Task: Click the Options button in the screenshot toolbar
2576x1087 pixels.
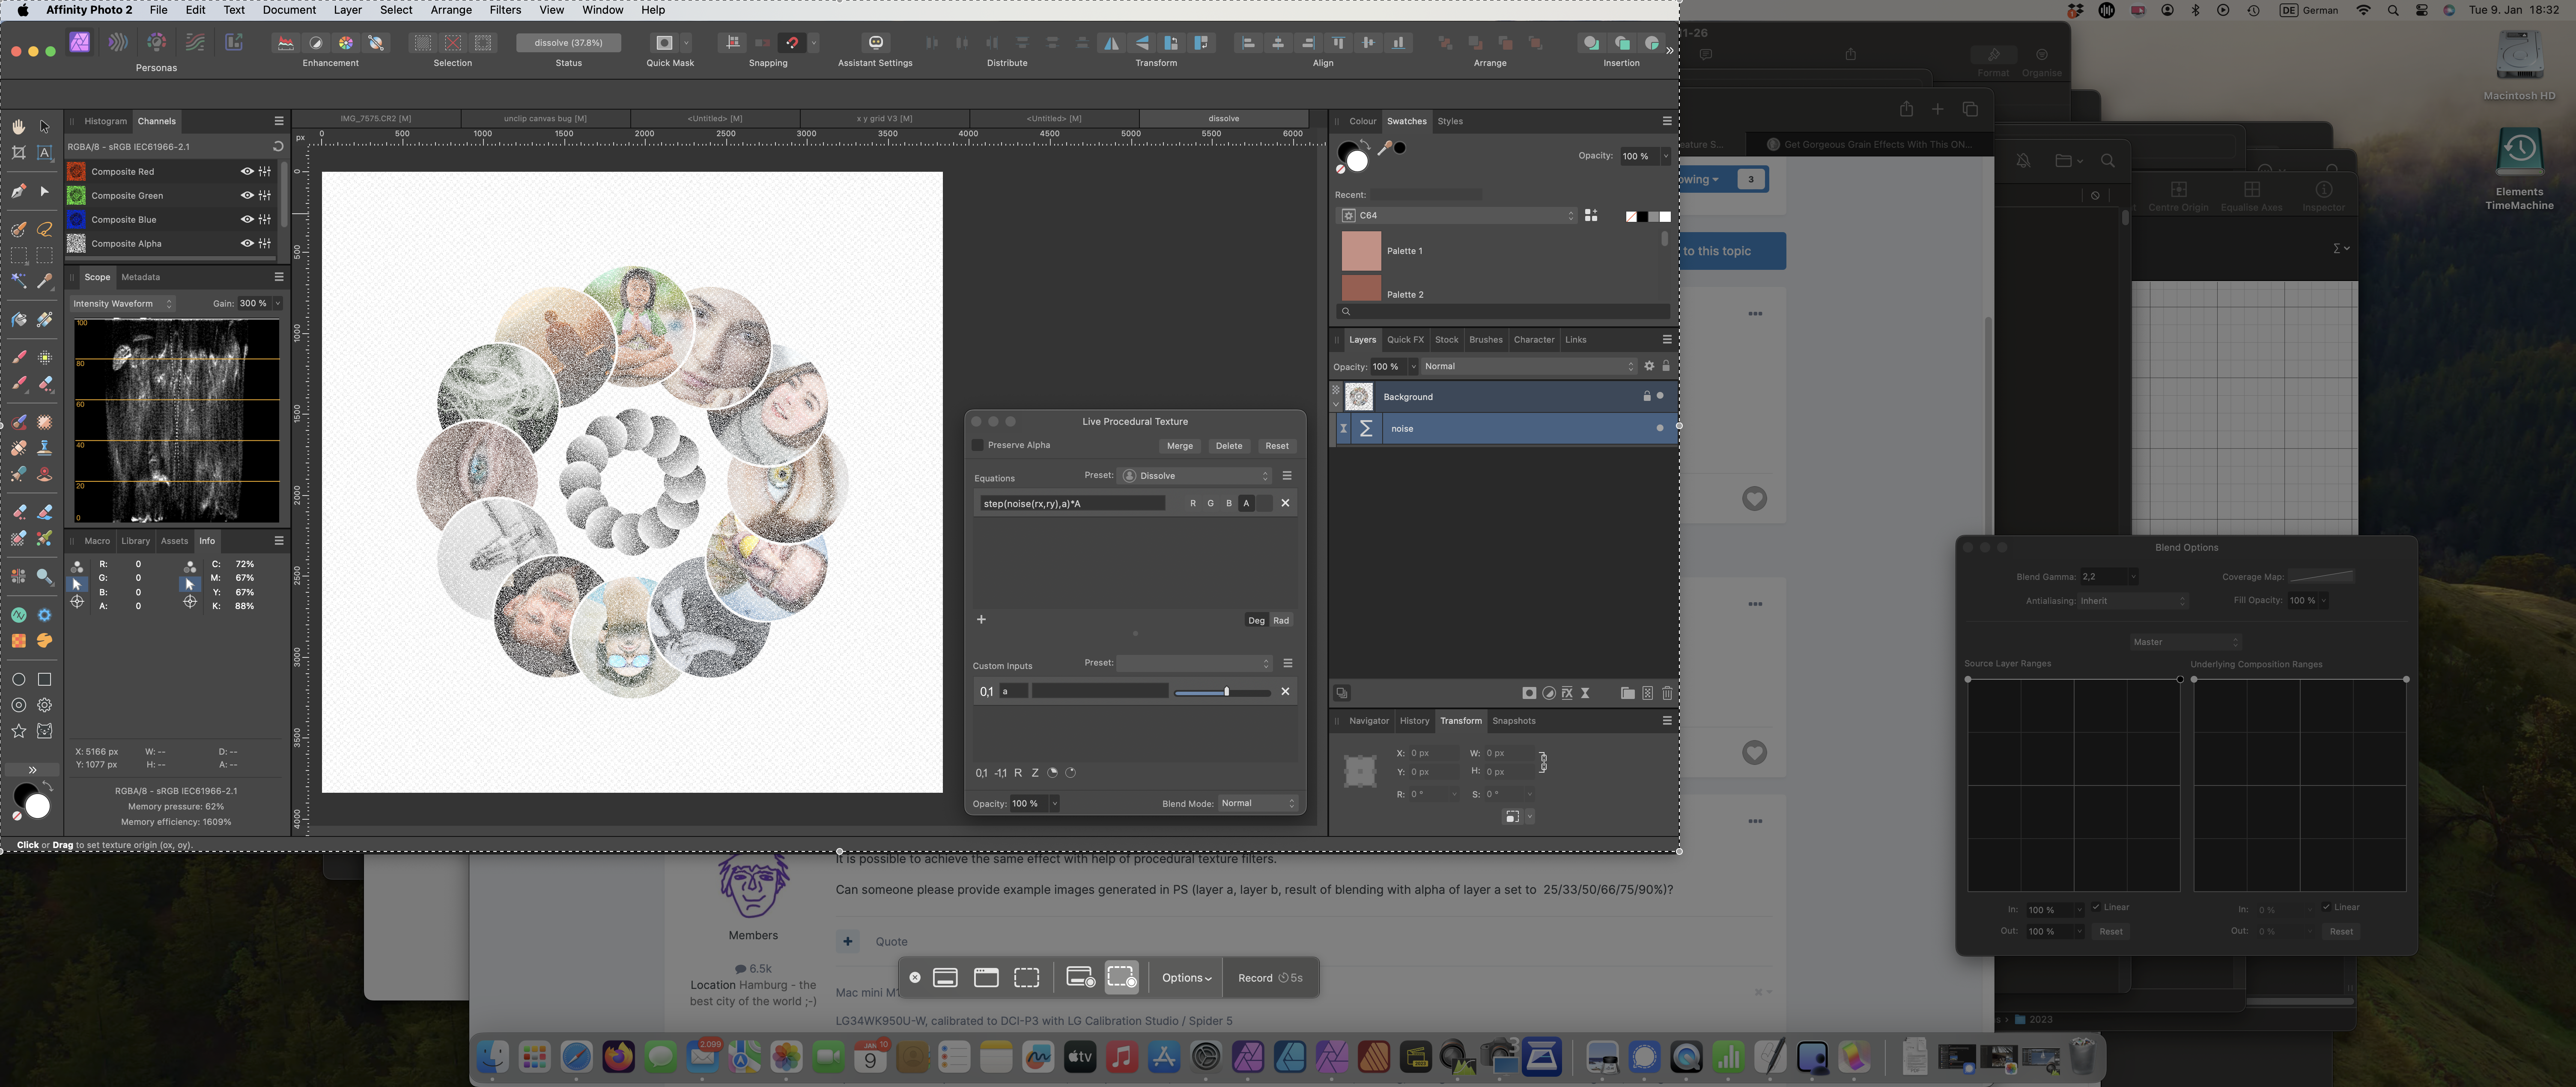Action: point(1186,978)
